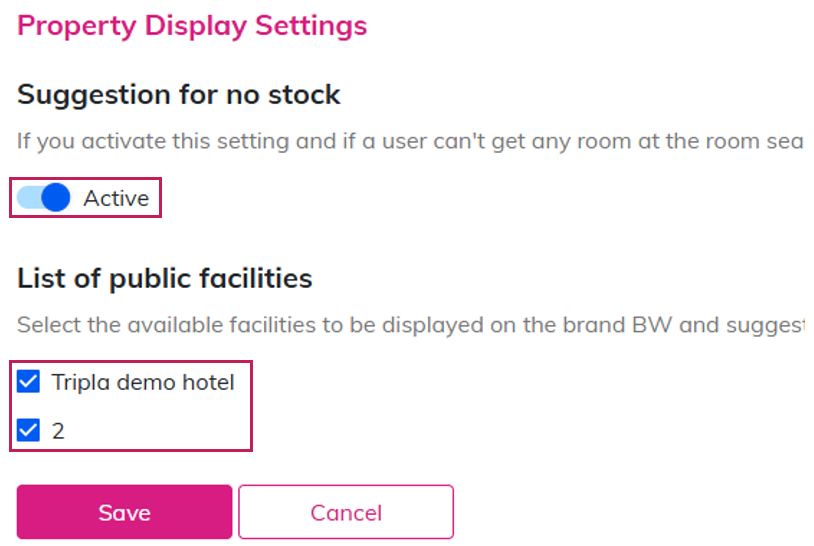Toggle the Suggestion for no stock switch
This screenshot has width=814, height=546.
pos(44,198)
